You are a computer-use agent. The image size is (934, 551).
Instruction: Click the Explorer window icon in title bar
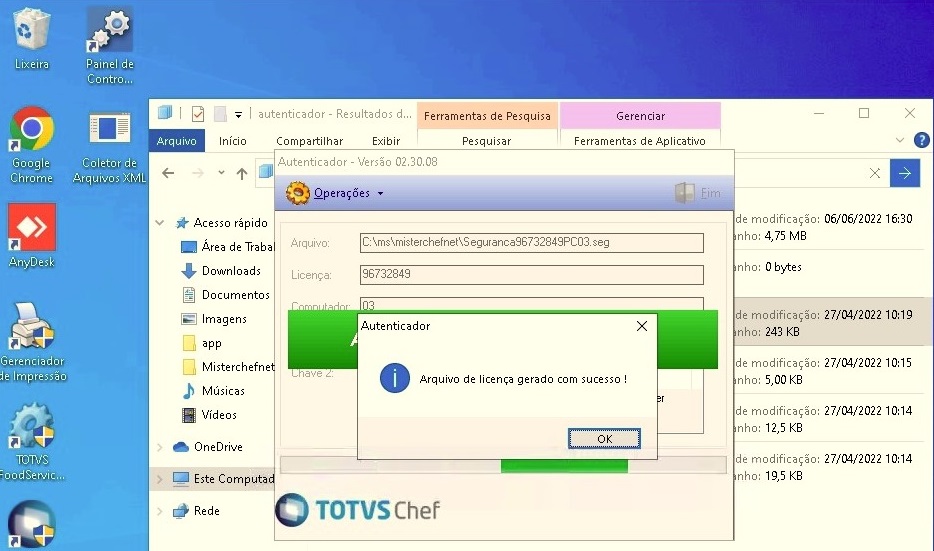165,113
